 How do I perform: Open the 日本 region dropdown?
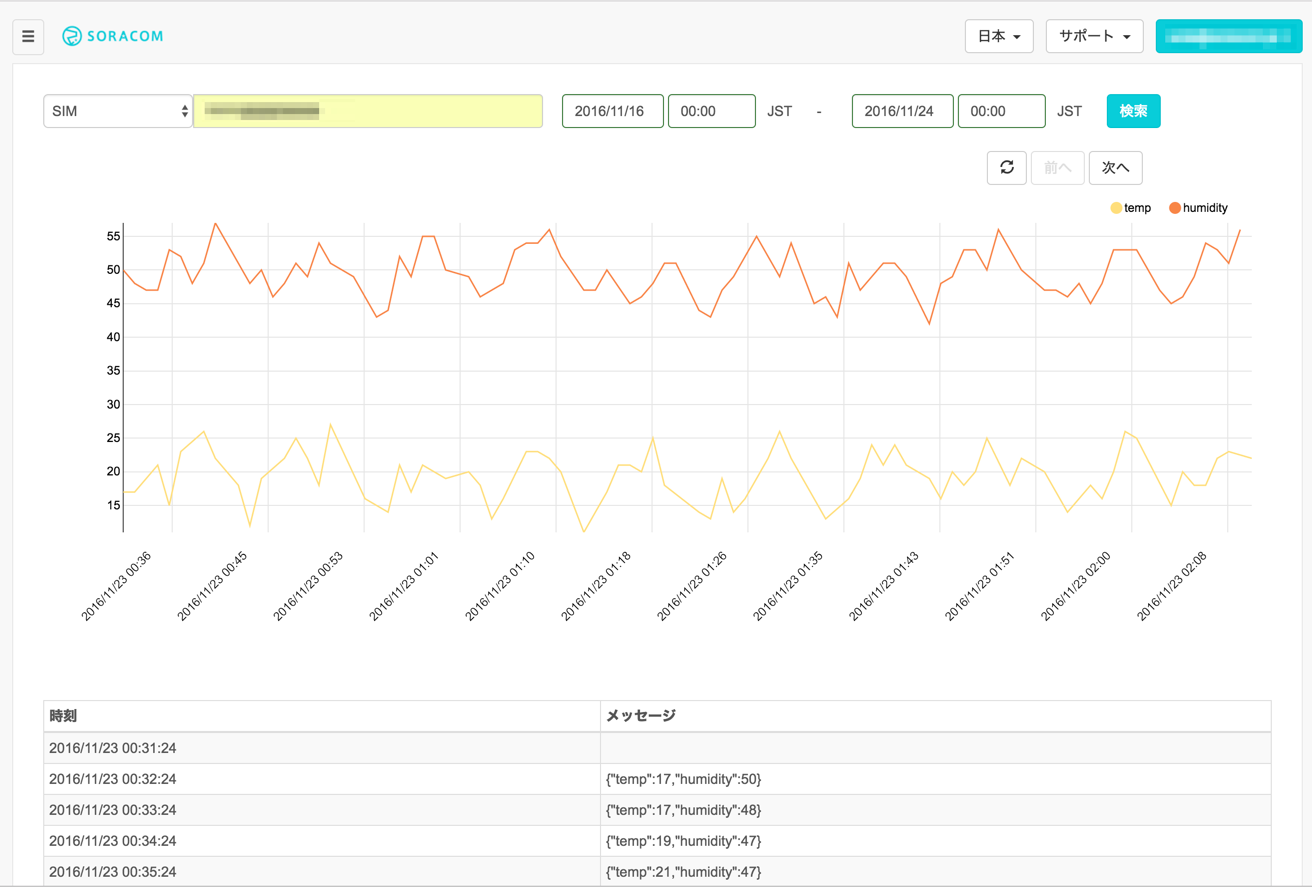click(x=999, y=36)
